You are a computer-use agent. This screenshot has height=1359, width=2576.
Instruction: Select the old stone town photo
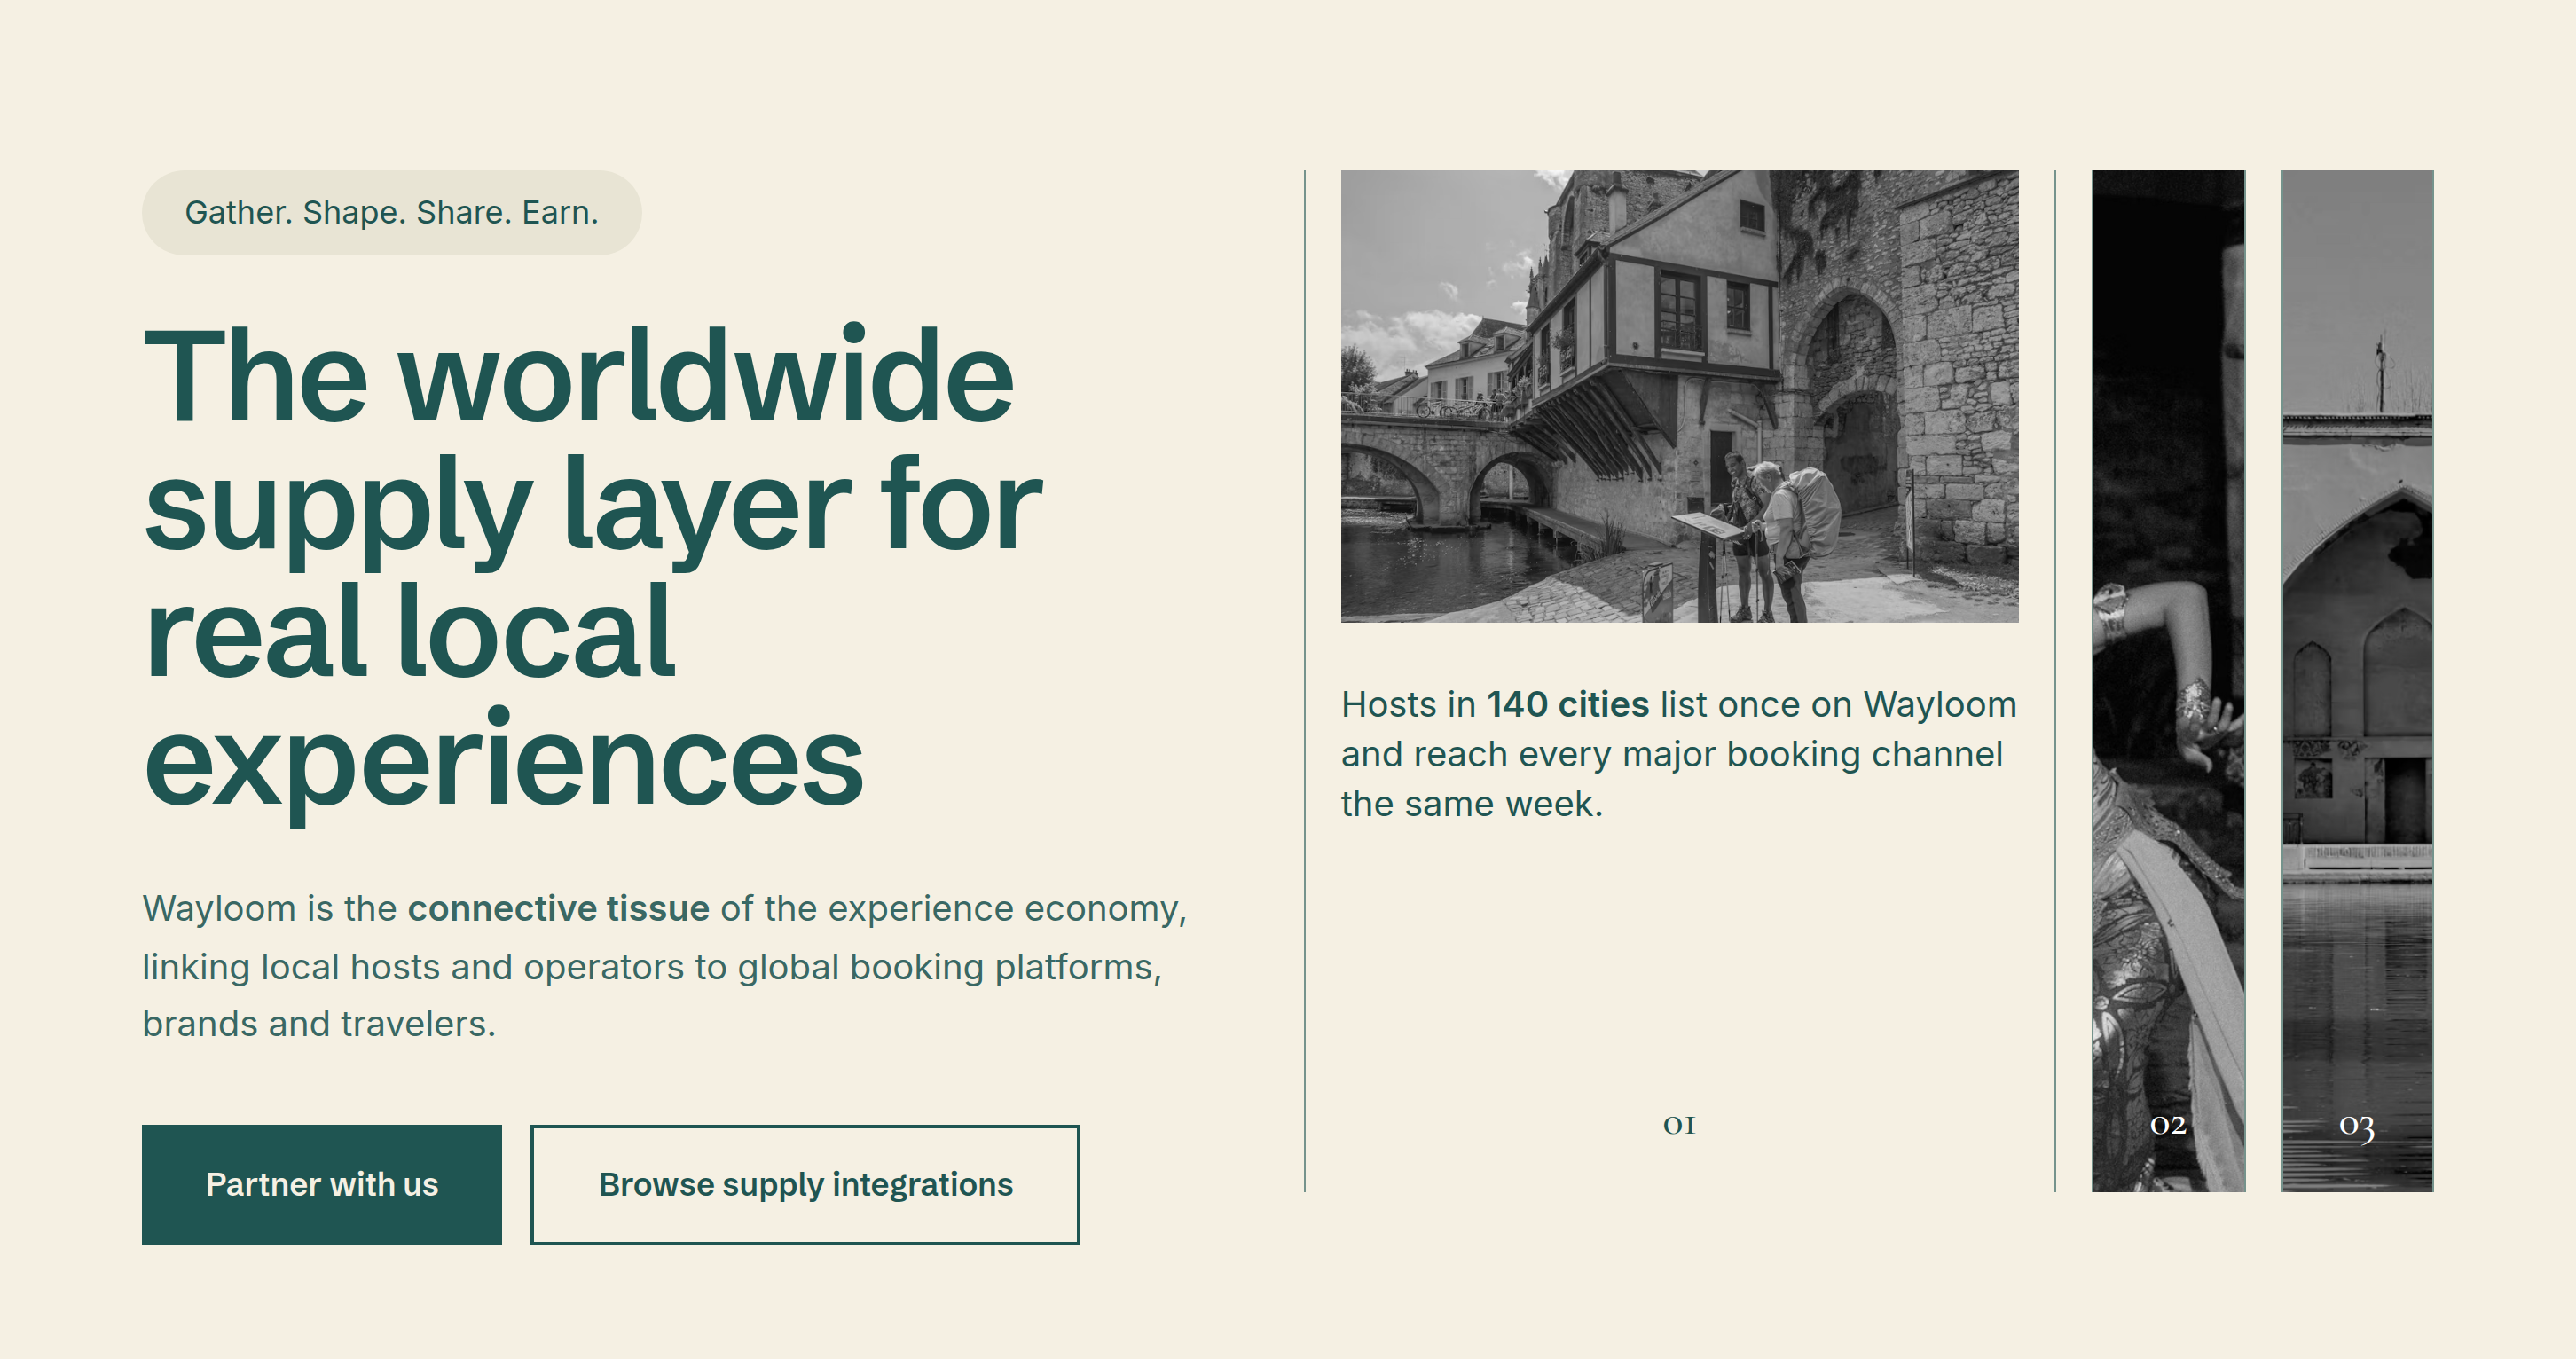coord(1679,396)
